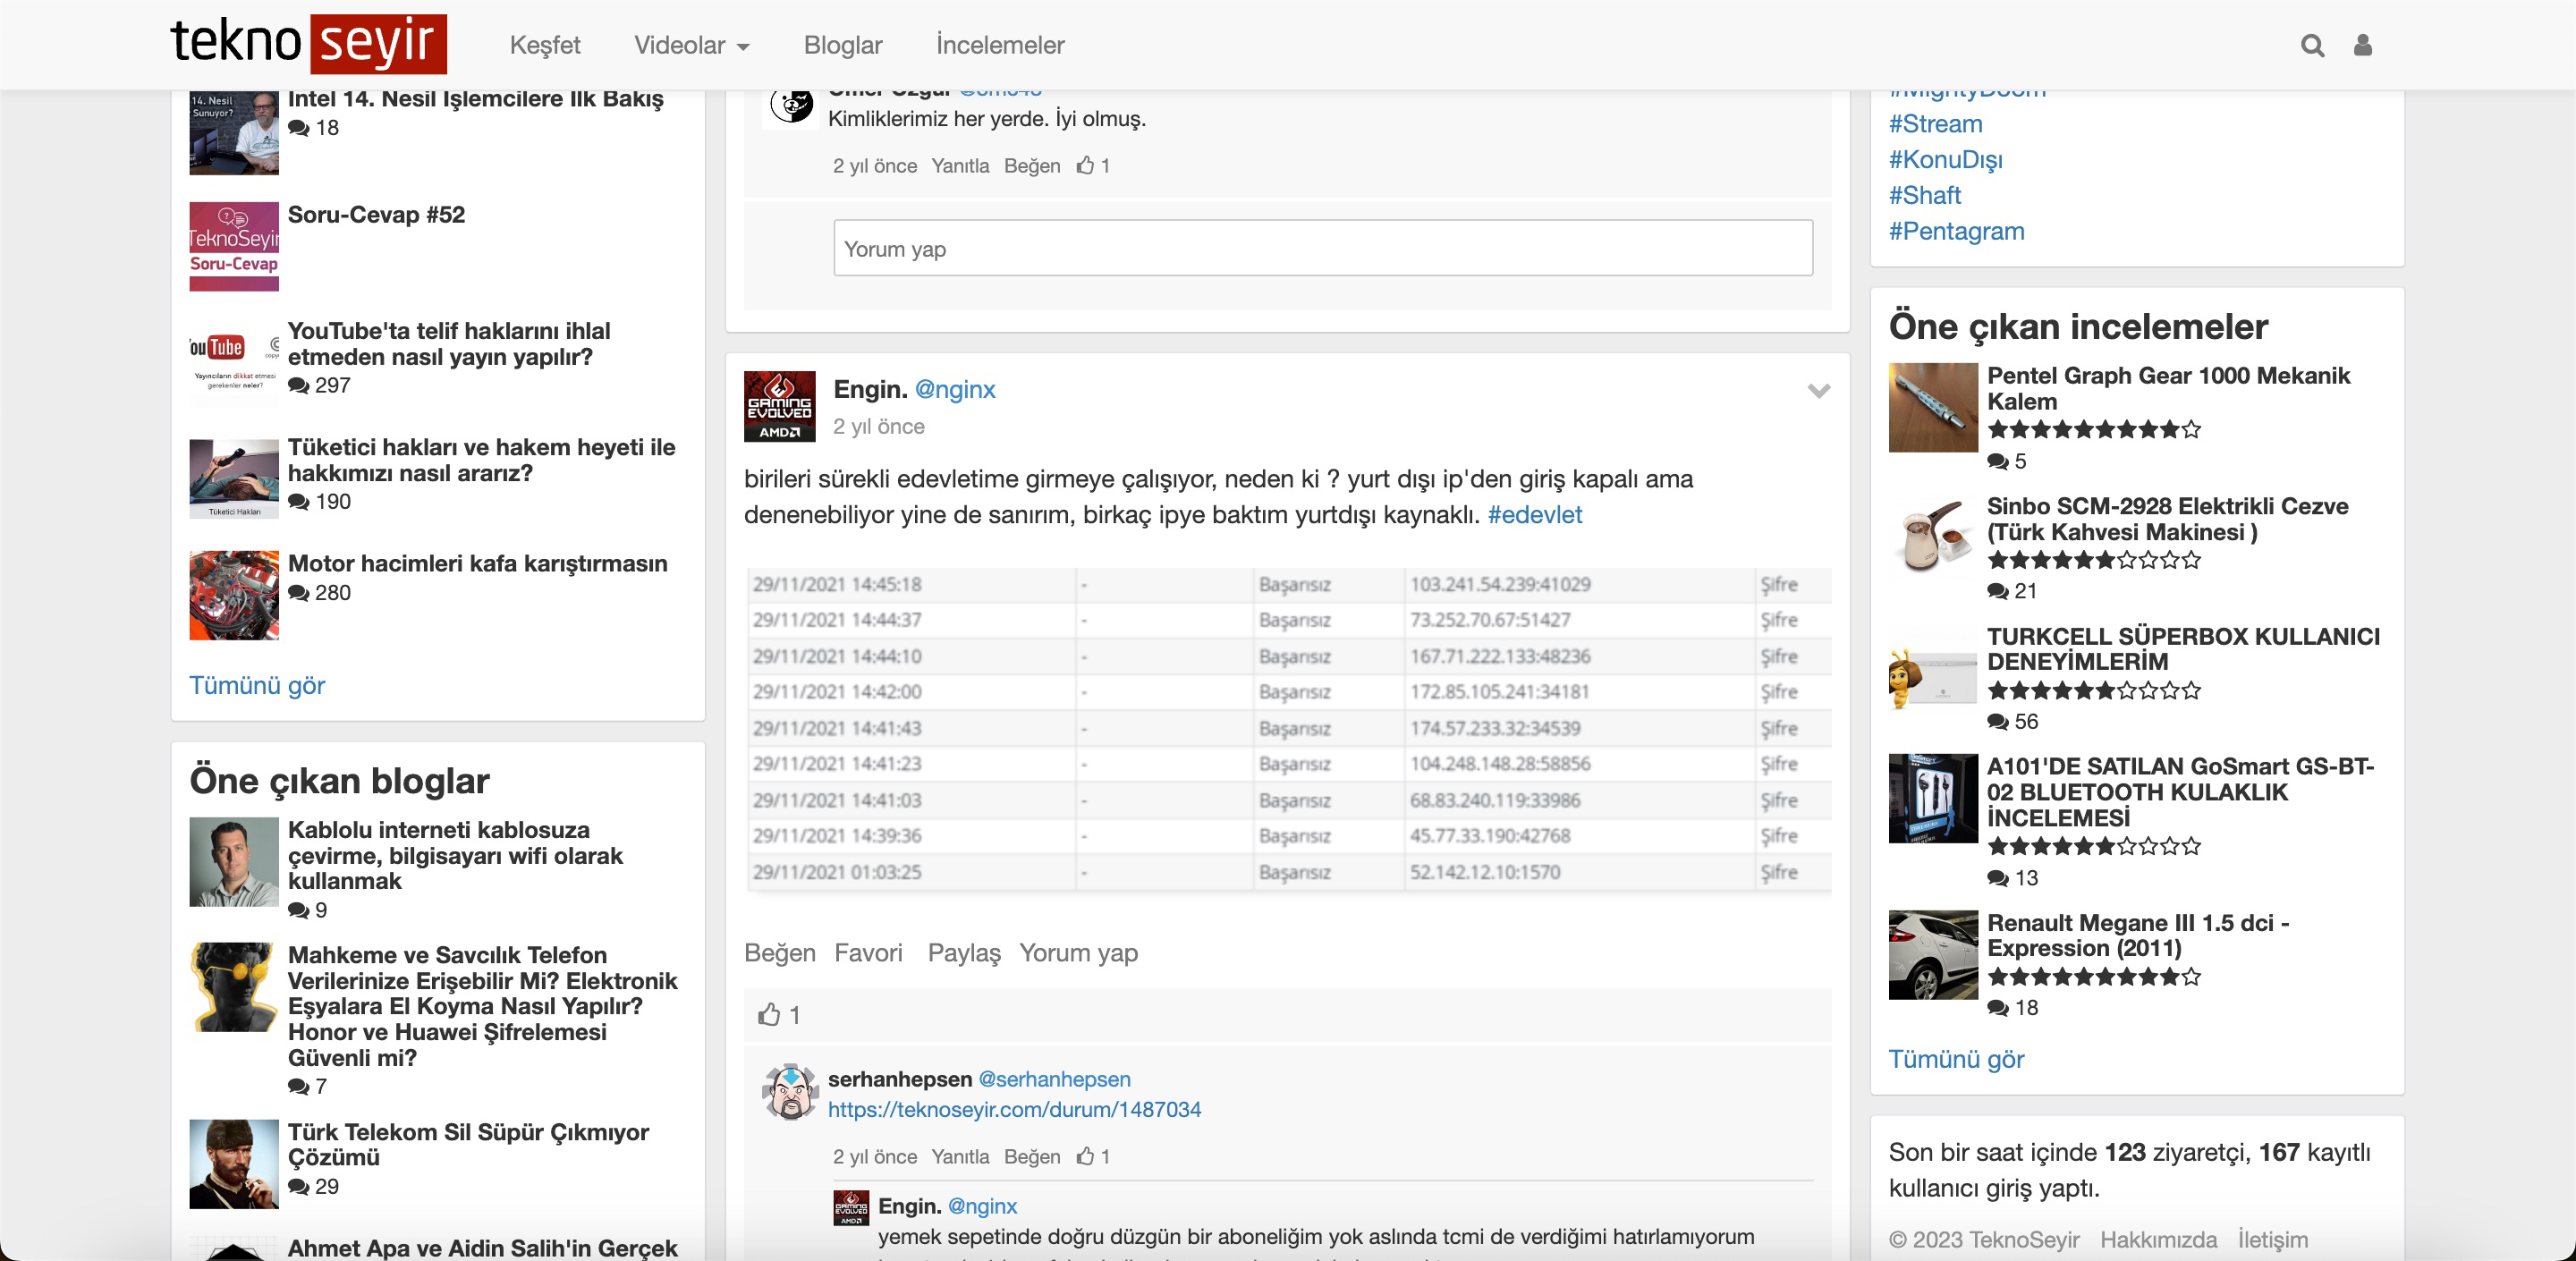
Task: Open the teknoseyir.com/durum/1487034 link
Action: coord(1014,1110)
